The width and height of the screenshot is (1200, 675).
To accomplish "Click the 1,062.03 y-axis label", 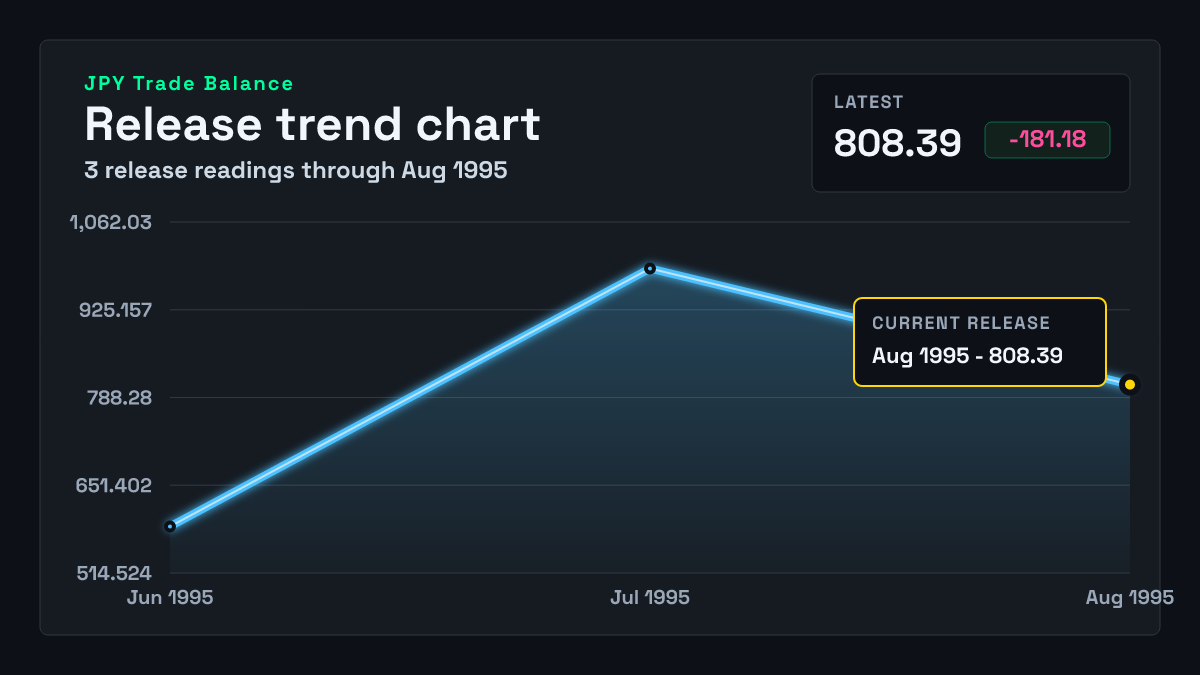I will pos(111,222).
